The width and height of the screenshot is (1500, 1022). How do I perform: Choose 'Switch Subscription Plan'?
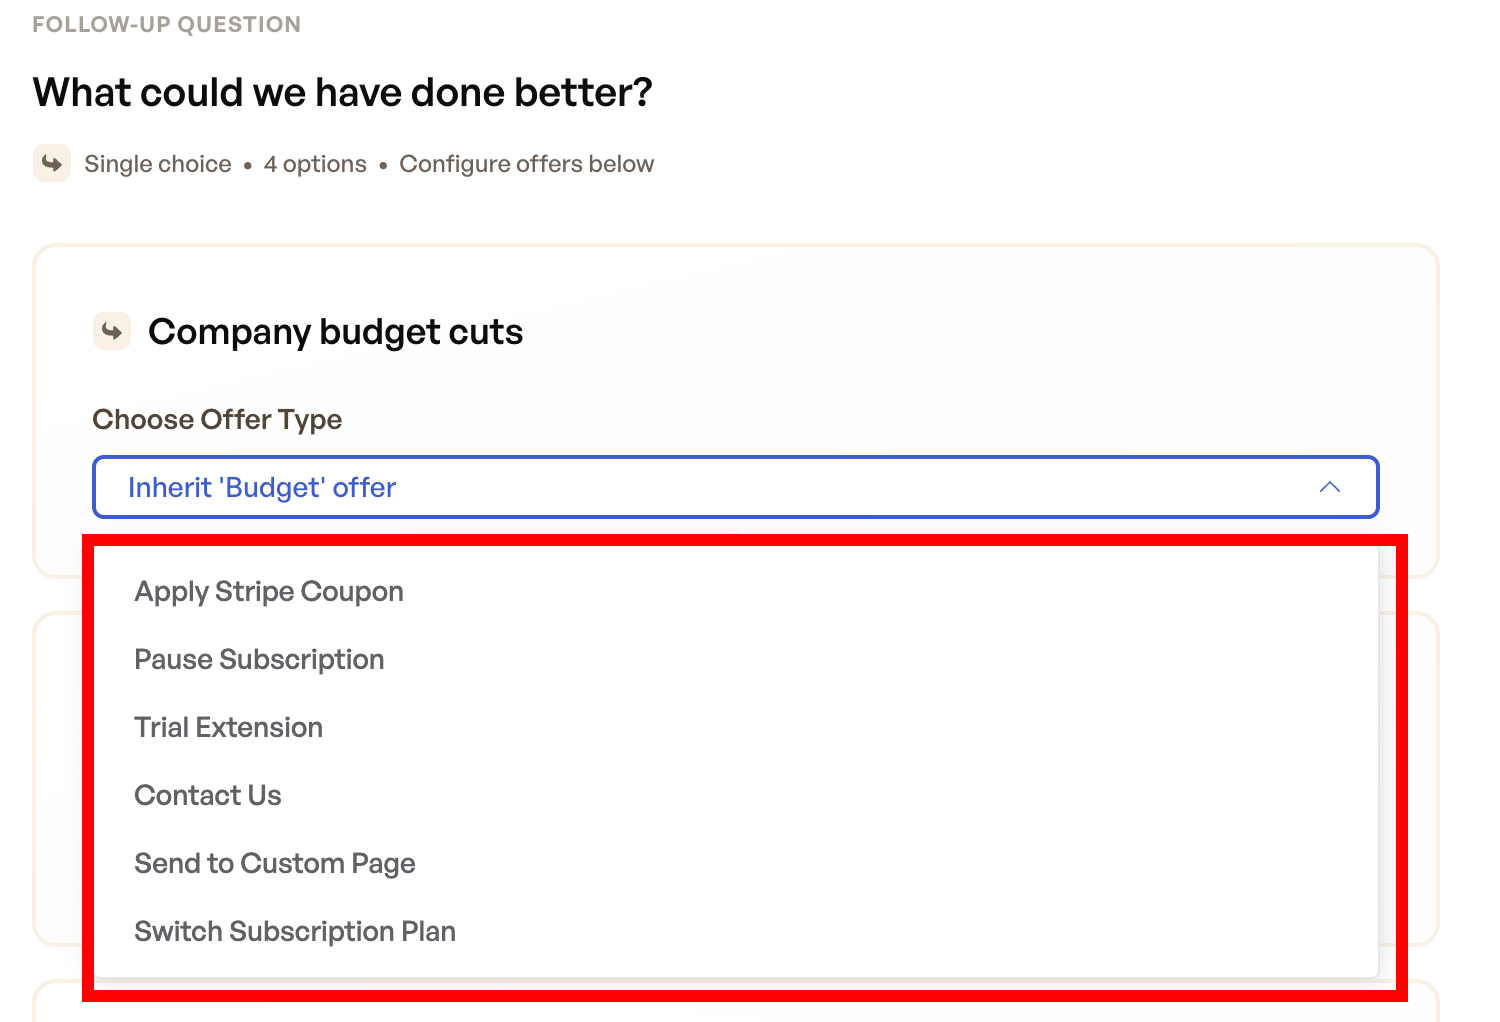coord(295,931)
